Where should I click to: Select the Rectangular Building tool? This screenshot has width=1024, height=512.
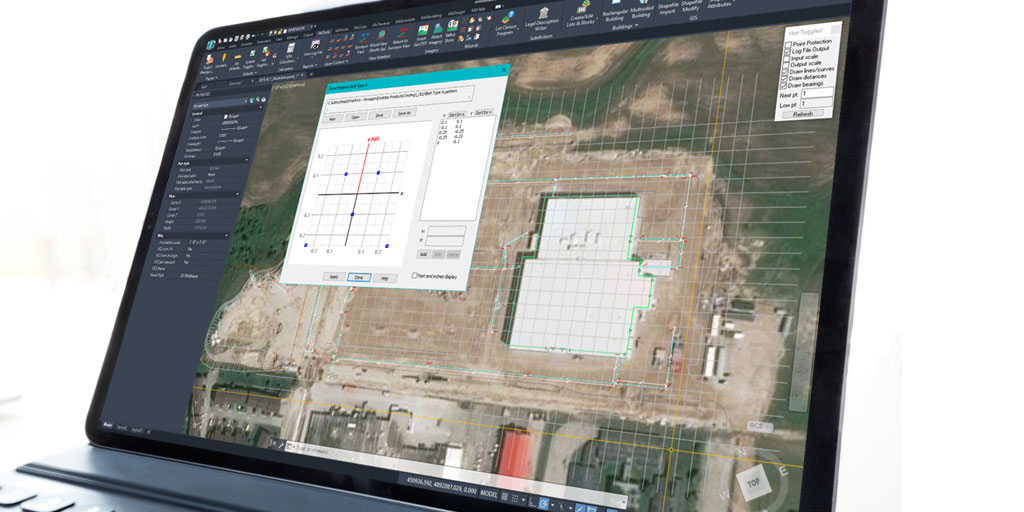click(615, 12)
